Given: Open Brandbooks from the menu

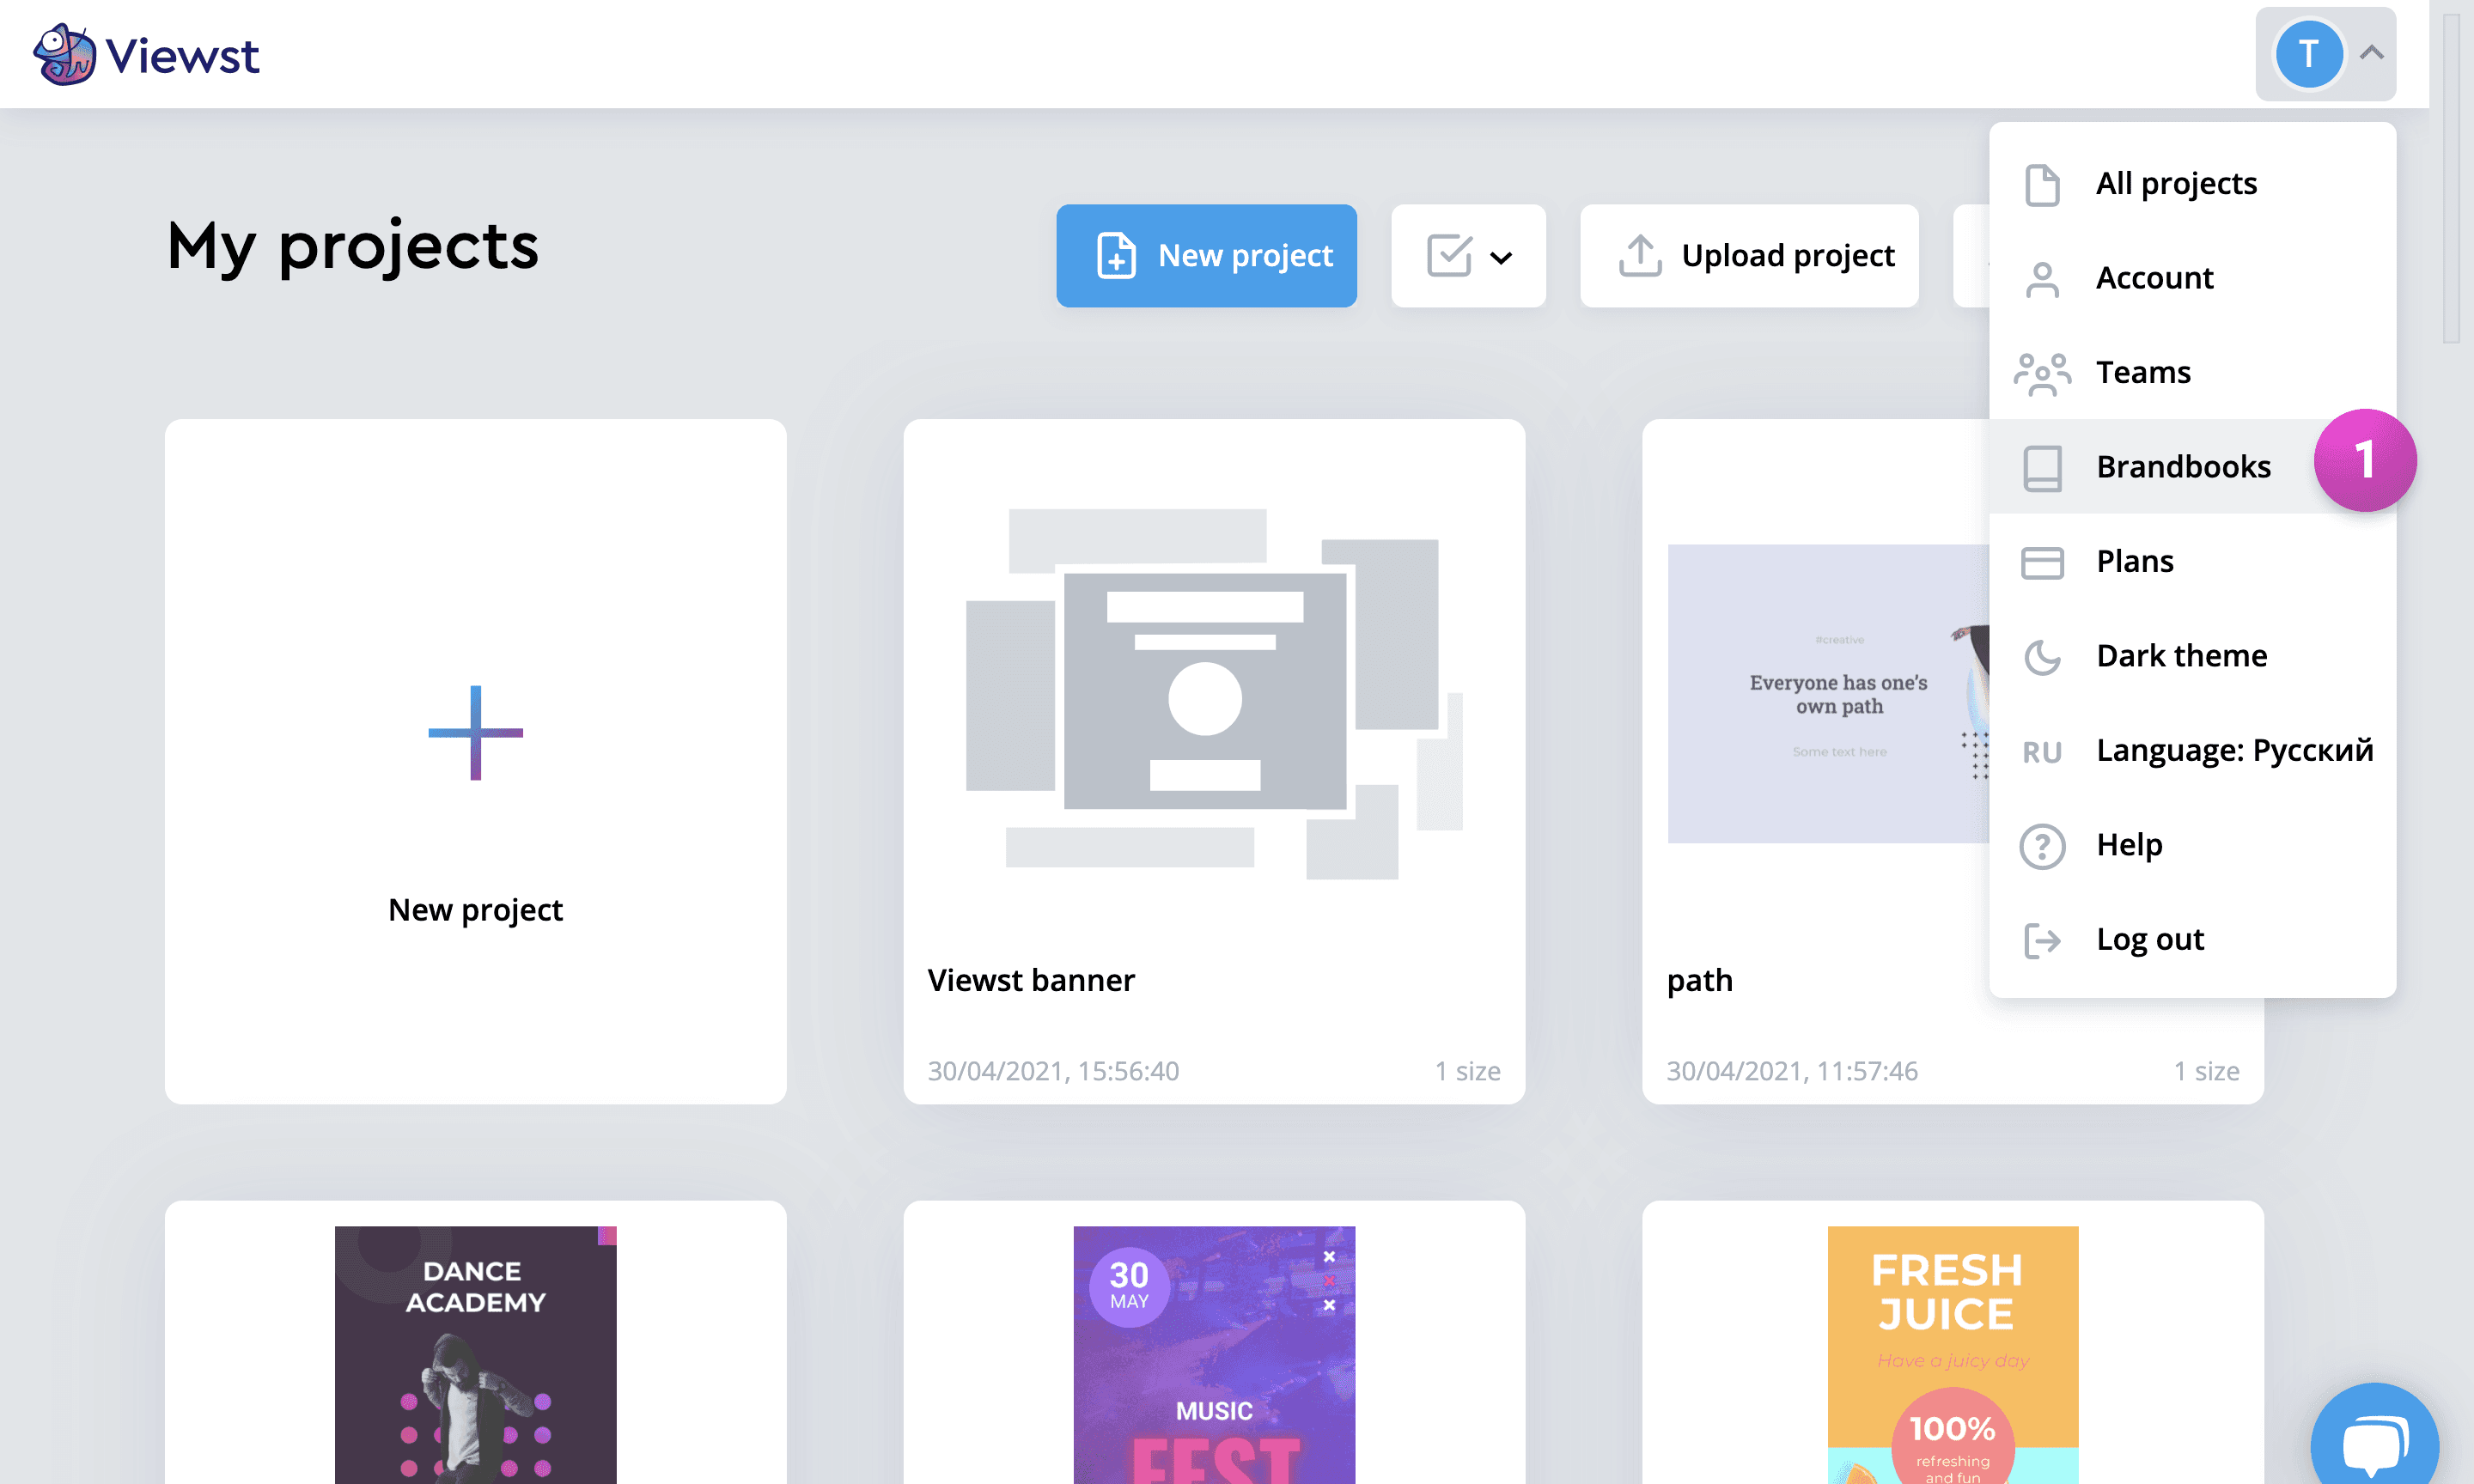Looking at the screenshot, I should pos(2182,467).
